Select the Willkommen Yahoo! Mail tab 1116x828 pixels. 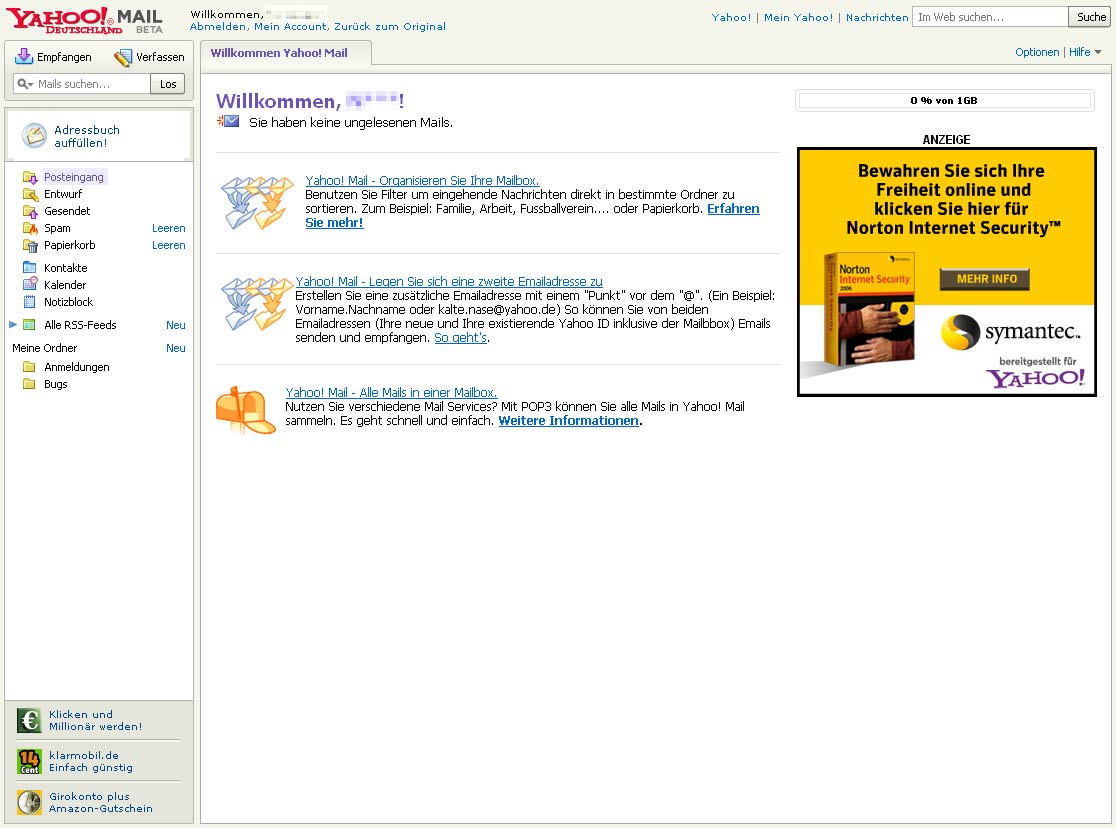pyautogui.click(x=285, y=53)
